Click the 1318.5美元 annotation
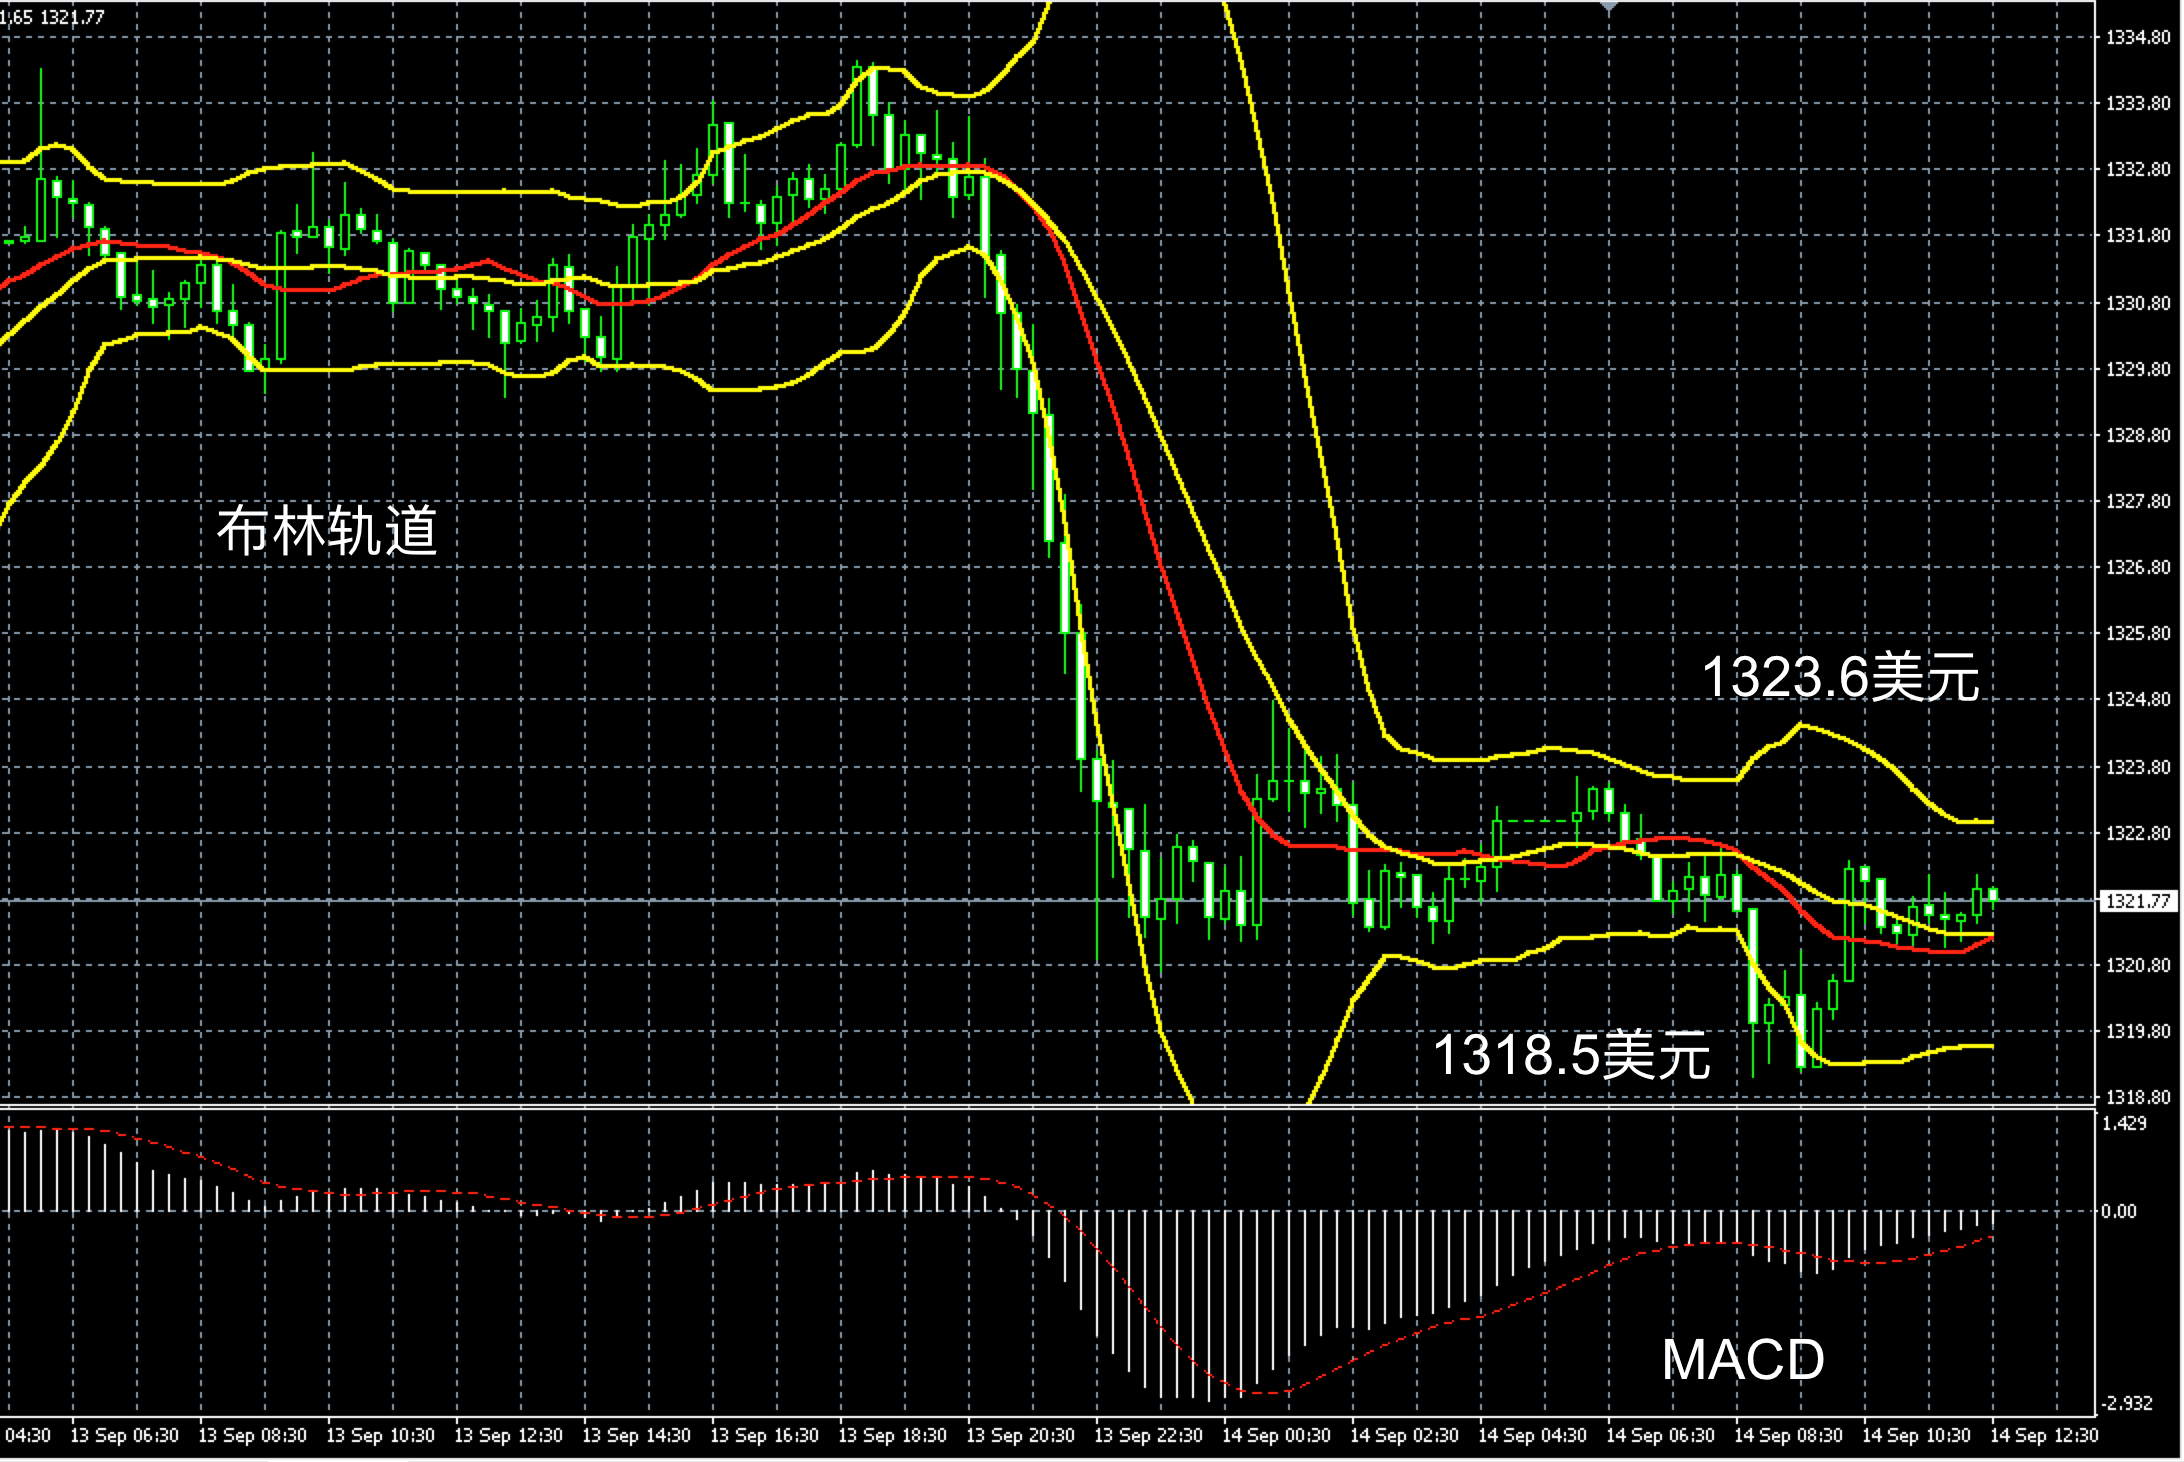 1571,1055
